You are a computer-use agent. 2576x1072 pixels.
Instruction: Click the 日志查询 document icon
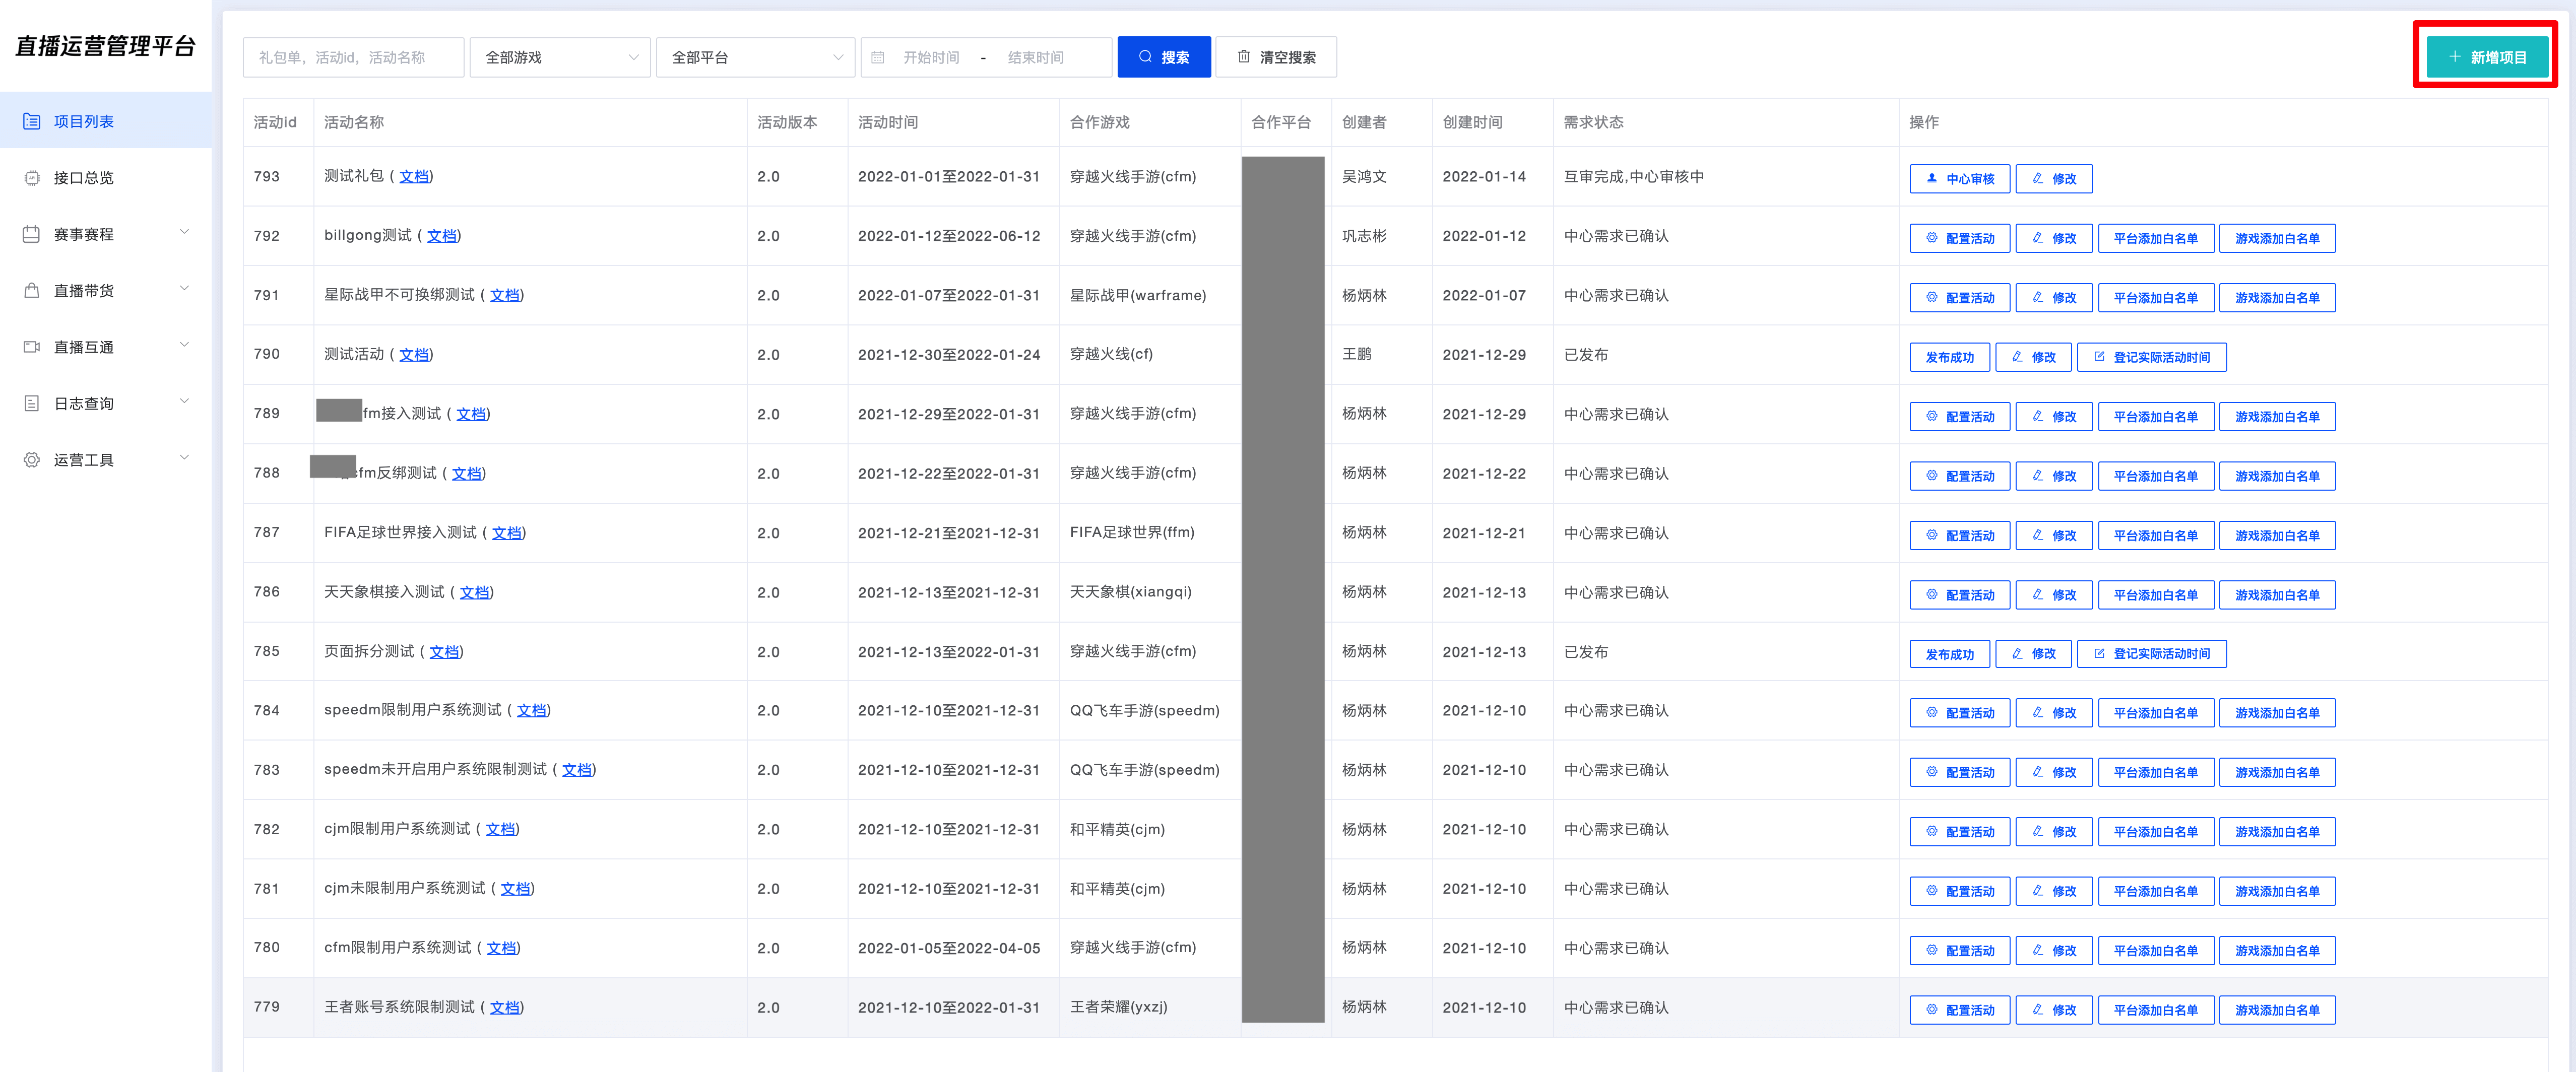coord(32,404)
